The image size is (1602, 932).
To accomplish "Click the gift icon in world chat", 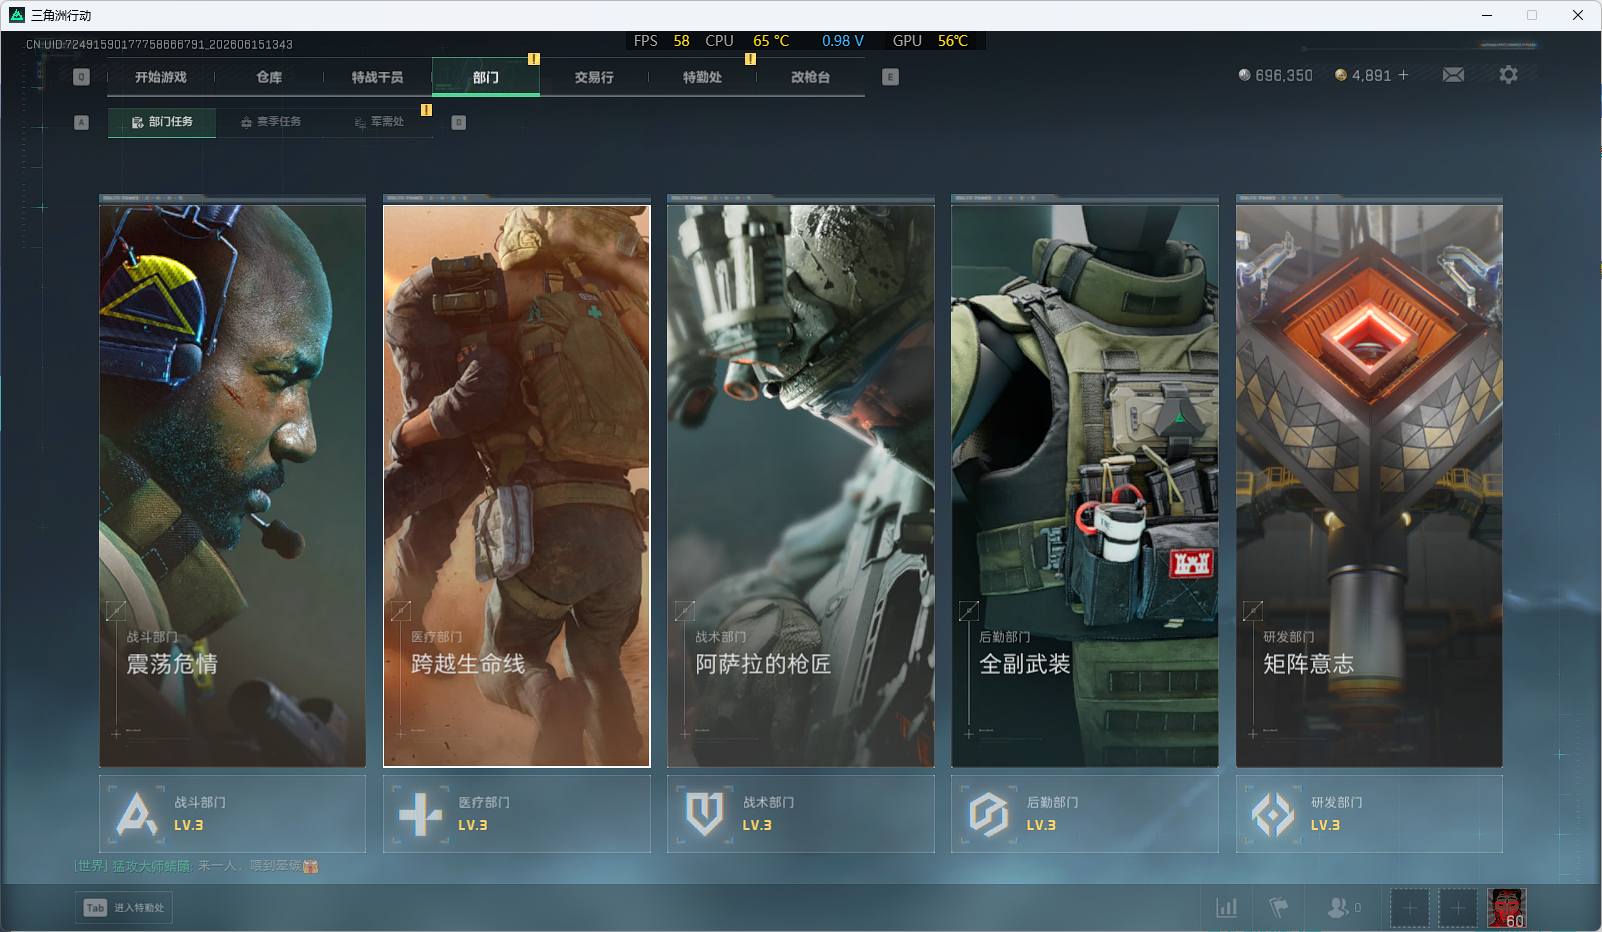I will (x=311, y=866).
